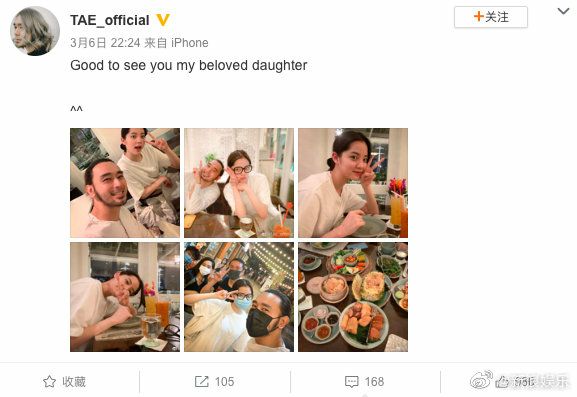The height and width of the screenshot is (397, 577).
Task: Open the TAE_official username link
Action: pos(110,20)
